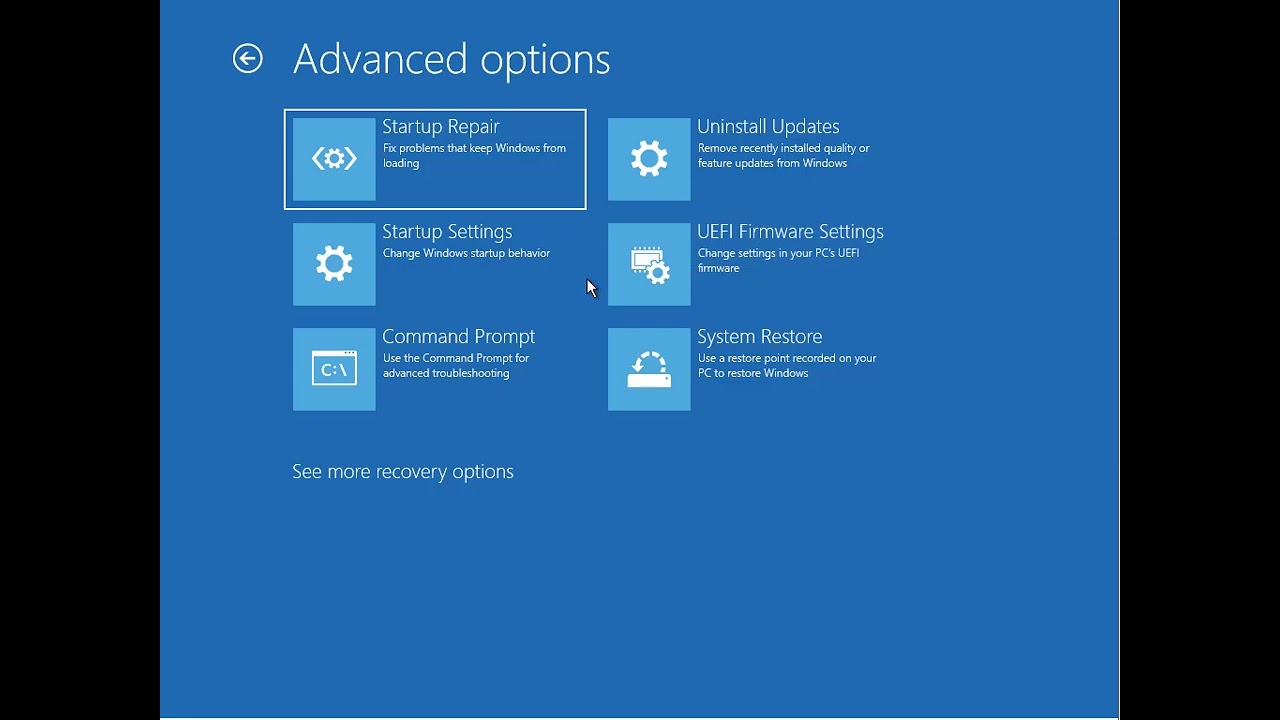
Task: Click the Advanced options heading
Action: [x=452, y=59]
